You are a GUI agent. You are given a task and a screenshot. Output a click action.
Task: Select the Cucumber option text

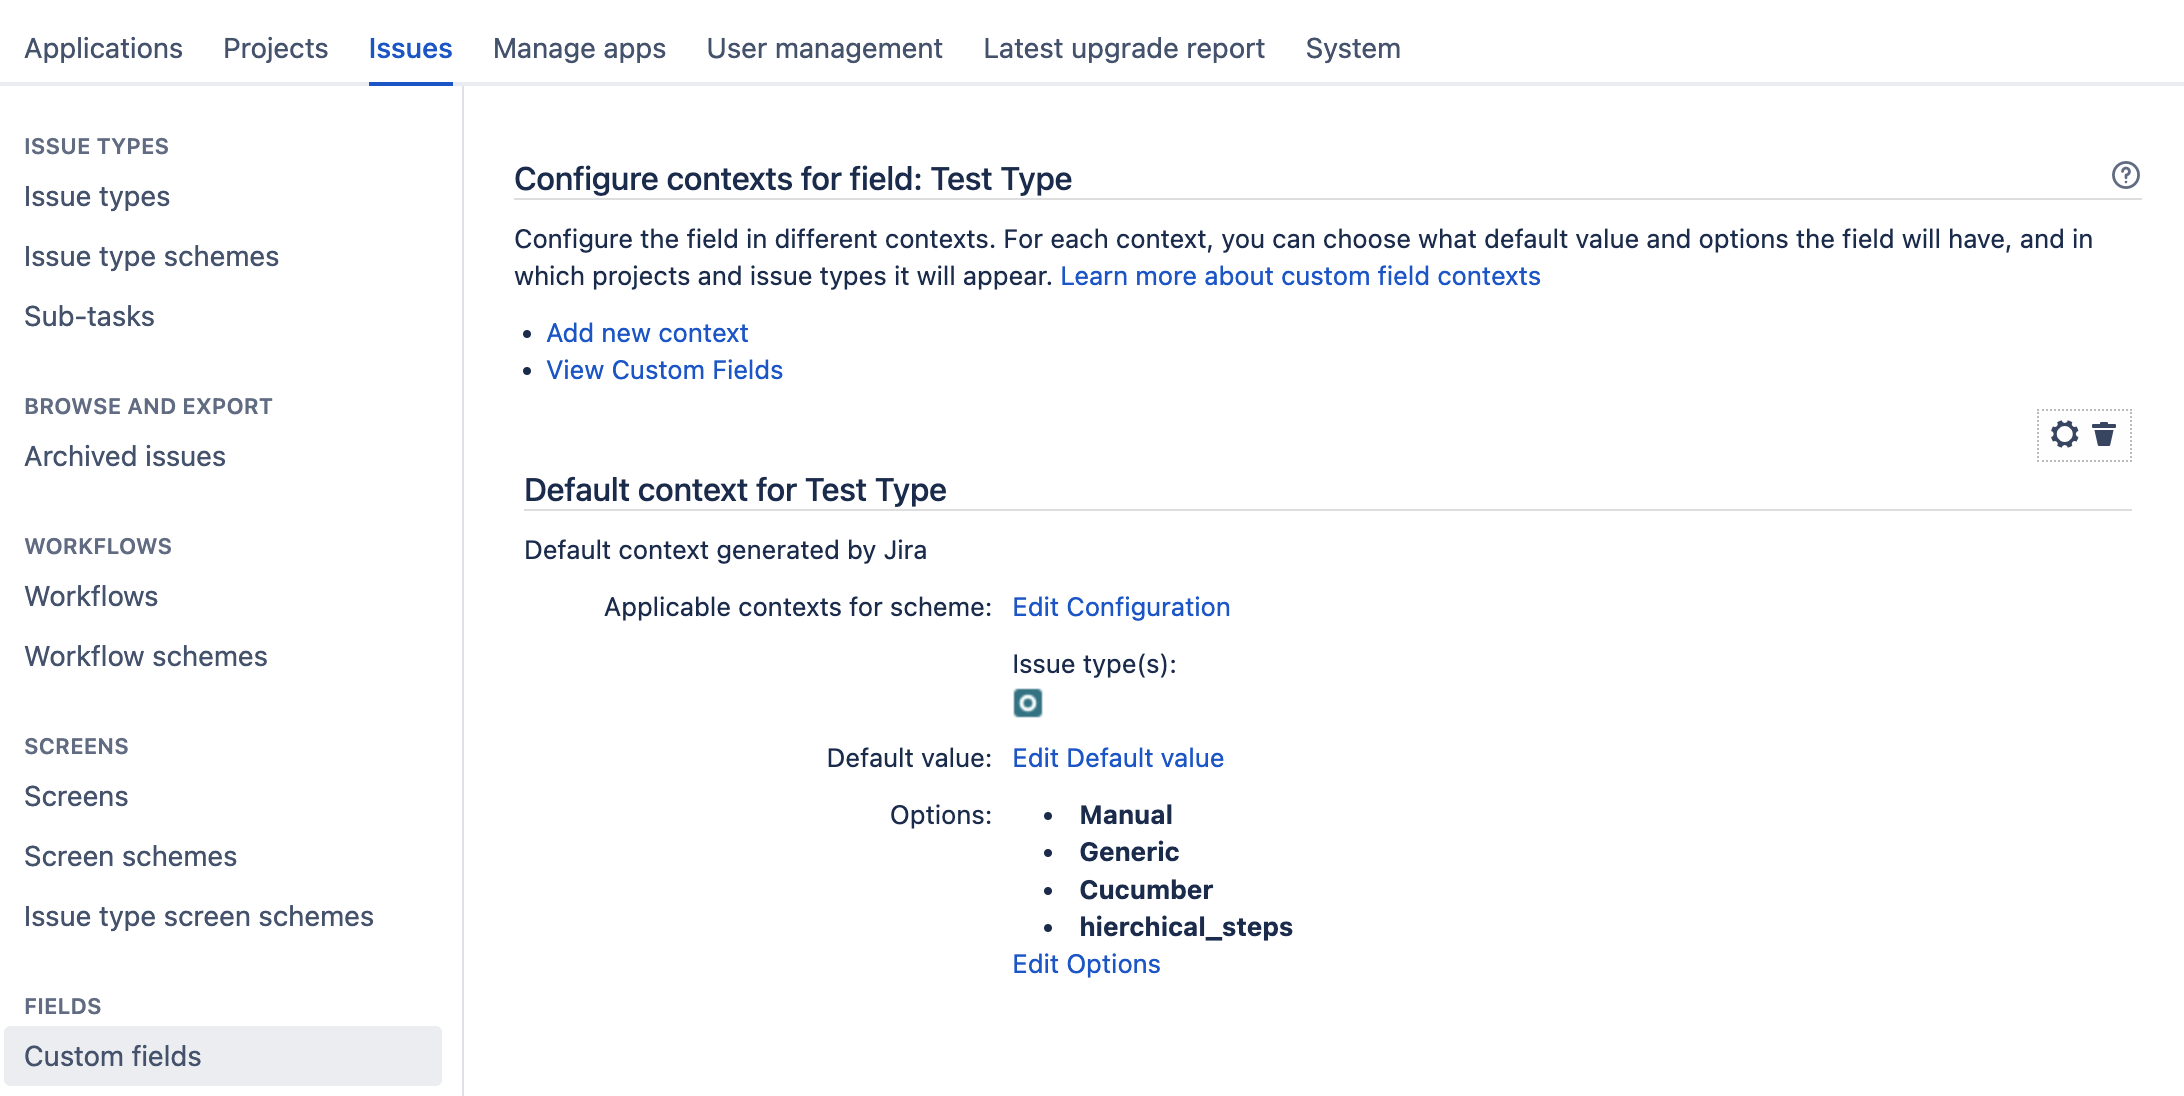(1146, 890)
